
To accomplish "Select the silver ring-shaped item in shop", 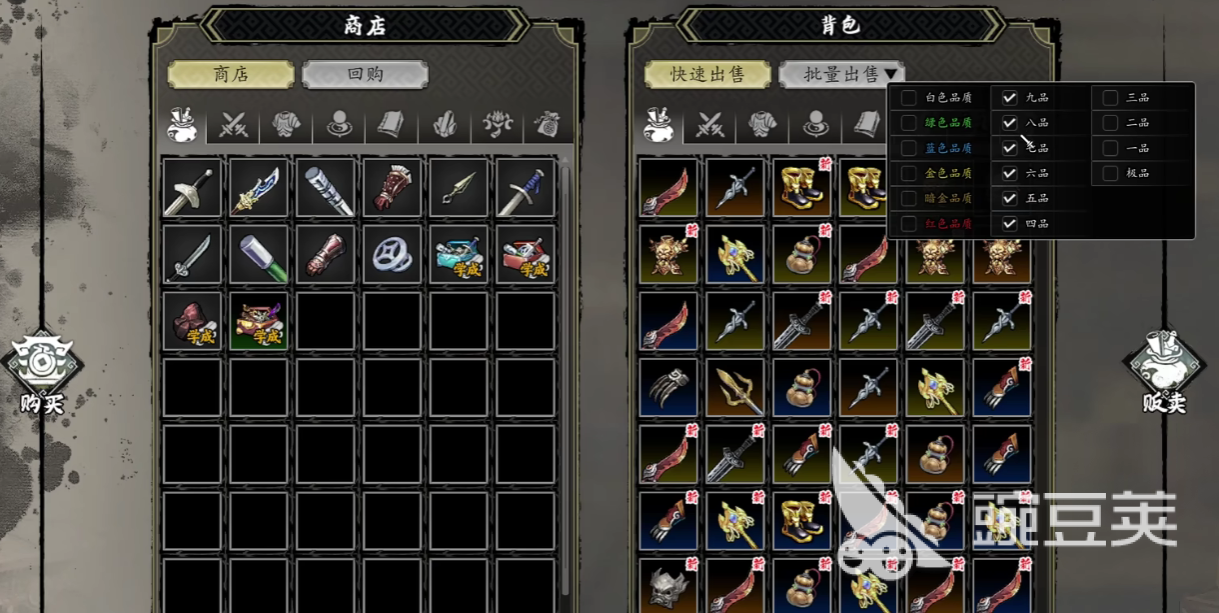I will tap(393, 255).
